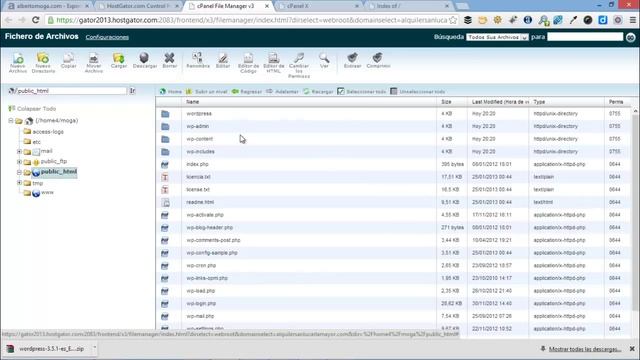Select access-logs in the folder tree
640x360 pixels.
coord(48,132)
